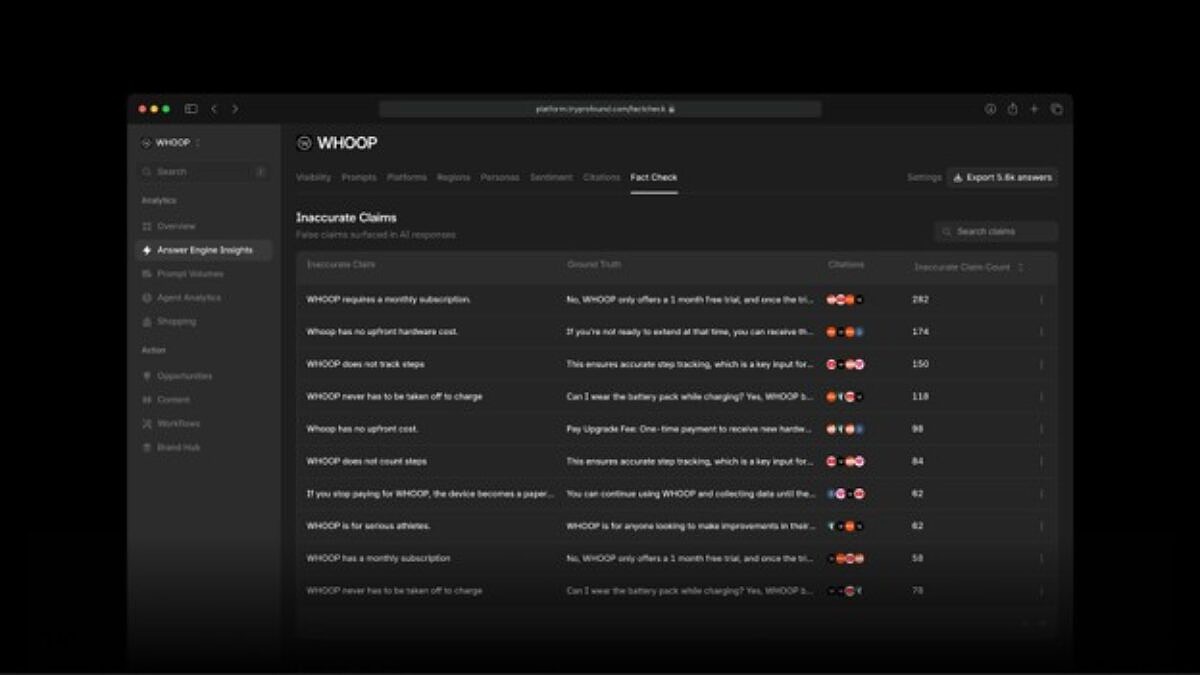
Task: Click the Opportunities lightbulb icon
Action: (x=147, y=376)
